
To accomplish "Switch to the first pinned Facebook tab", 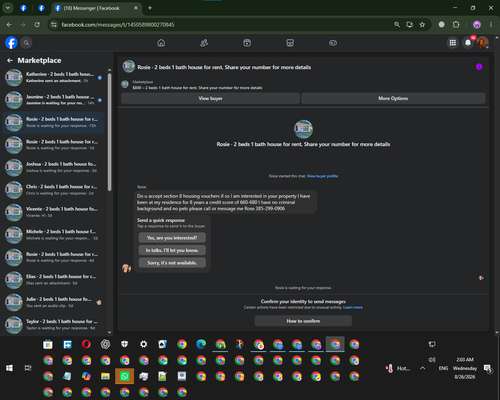I will coord(23,8).
